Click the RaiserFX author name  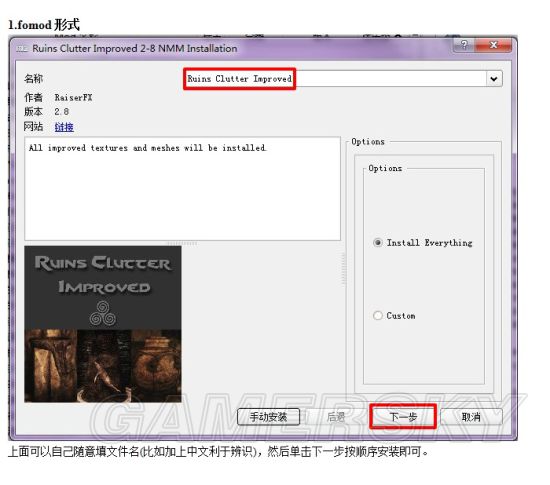73,97
